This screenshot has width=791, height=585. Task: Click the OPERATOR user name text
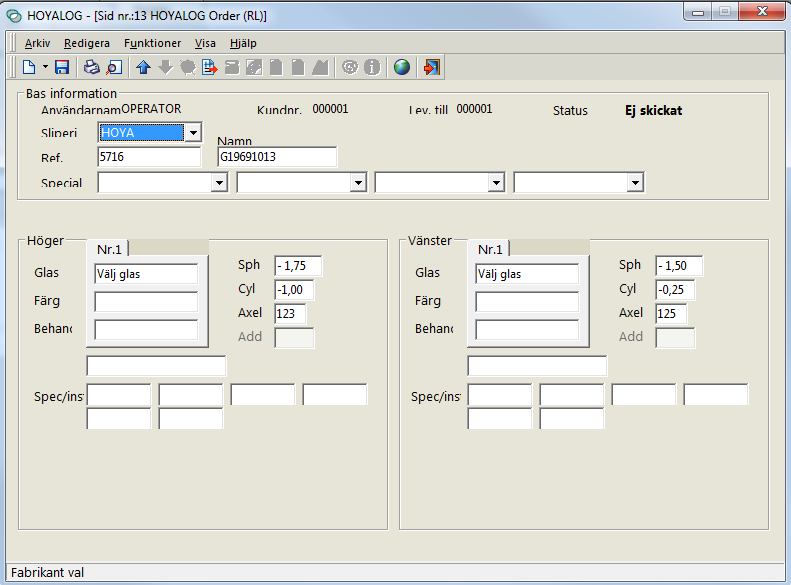151,109
